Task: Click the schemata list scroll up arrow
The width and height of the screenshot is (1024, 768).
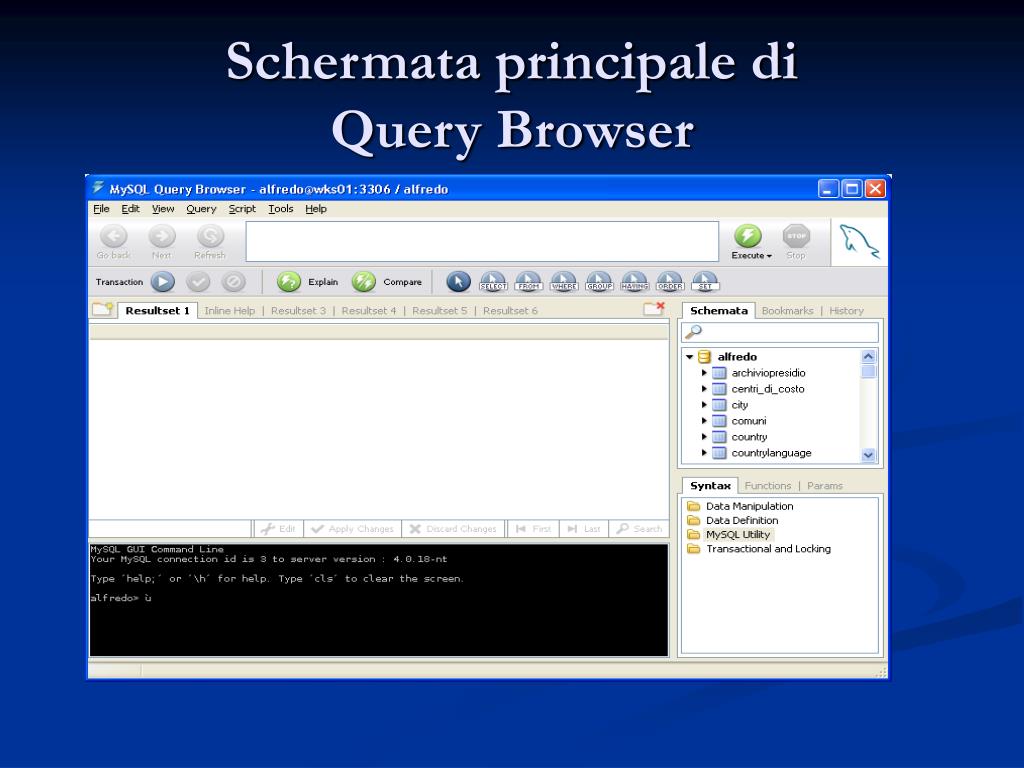Action: point(868,357)
